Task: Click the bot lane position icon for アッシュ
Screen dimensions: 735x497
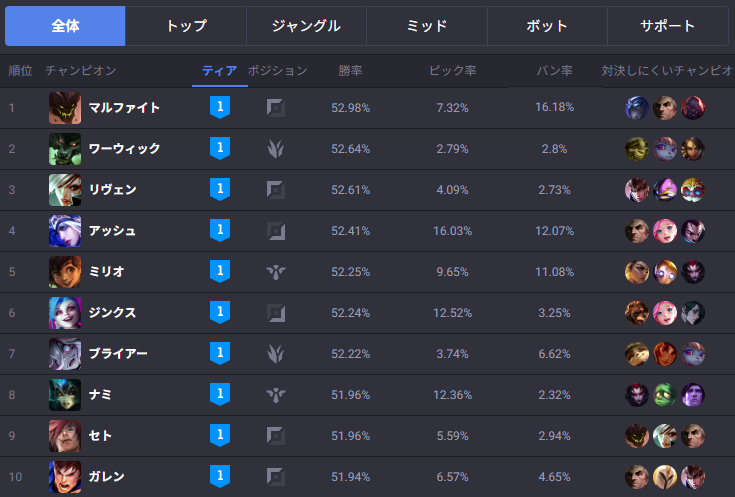Action: click(276, 231)
